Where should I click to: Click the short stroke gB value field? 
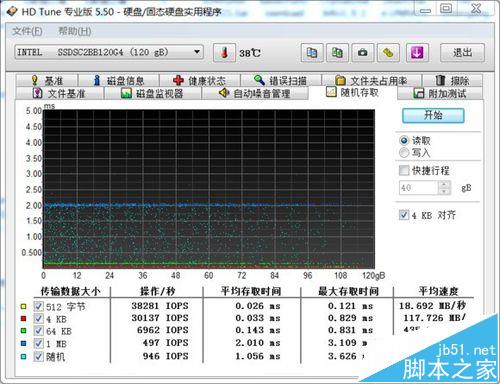[x=419, y=188]
